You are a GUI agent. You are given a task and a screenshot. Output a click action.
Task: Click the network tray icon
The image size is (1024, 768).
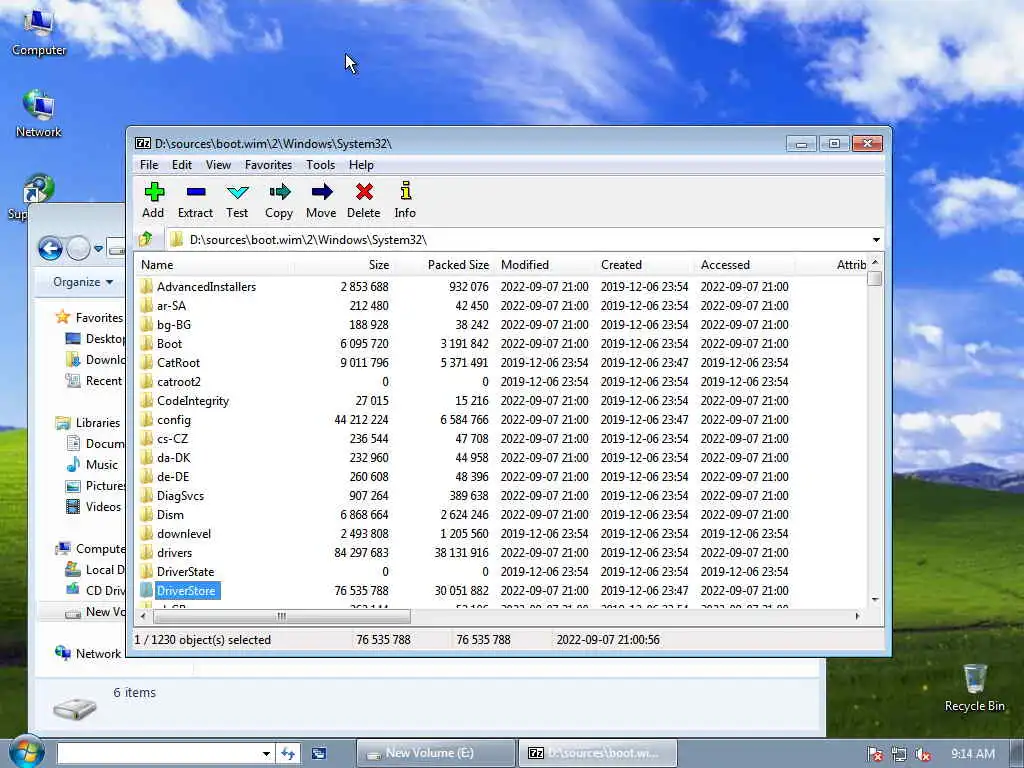point(899,754)
